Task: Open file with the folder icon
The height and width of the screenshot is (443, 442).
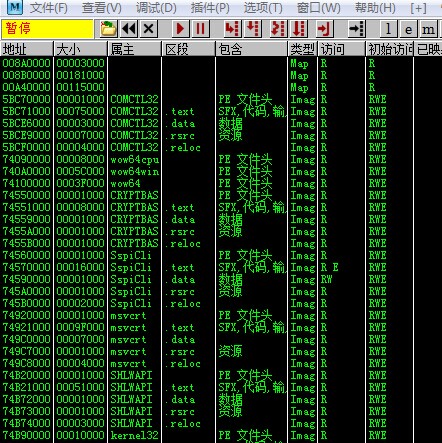Action: pyautogui.click(x=109, y=29)
